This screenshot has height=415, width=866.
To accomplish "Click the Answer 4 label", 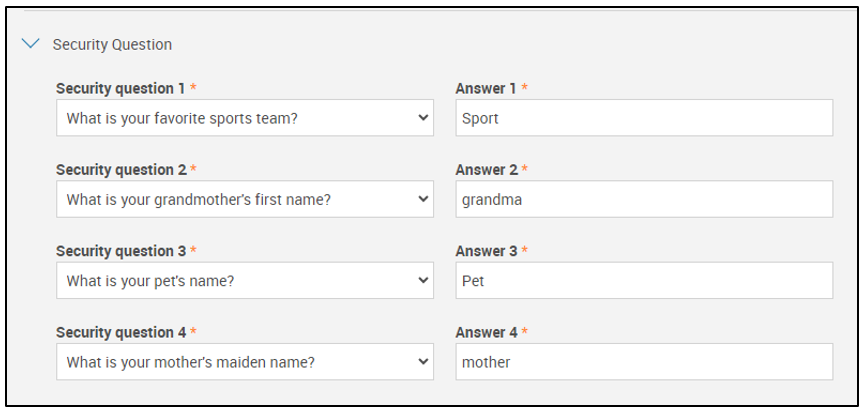I will coord(486,332).
